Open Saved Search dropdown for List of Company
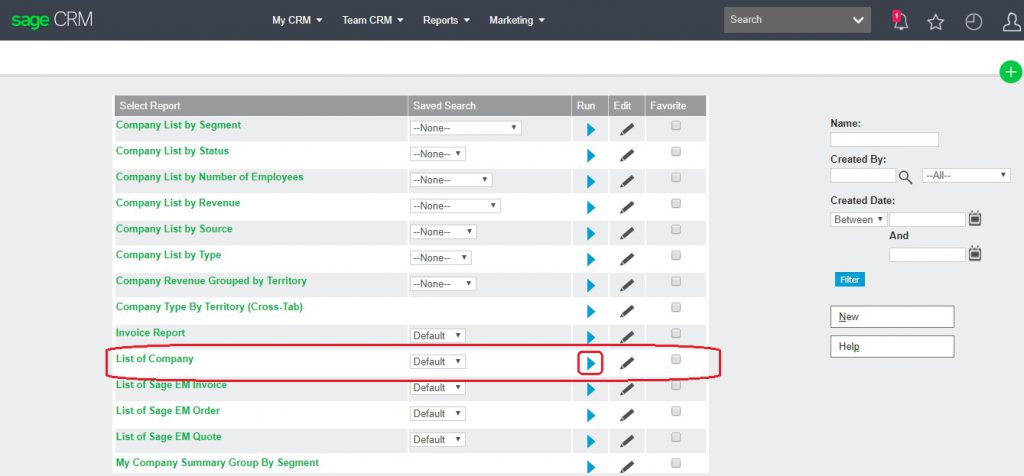The height and width of the screenshot is (476, 1024). click(438, 362)
